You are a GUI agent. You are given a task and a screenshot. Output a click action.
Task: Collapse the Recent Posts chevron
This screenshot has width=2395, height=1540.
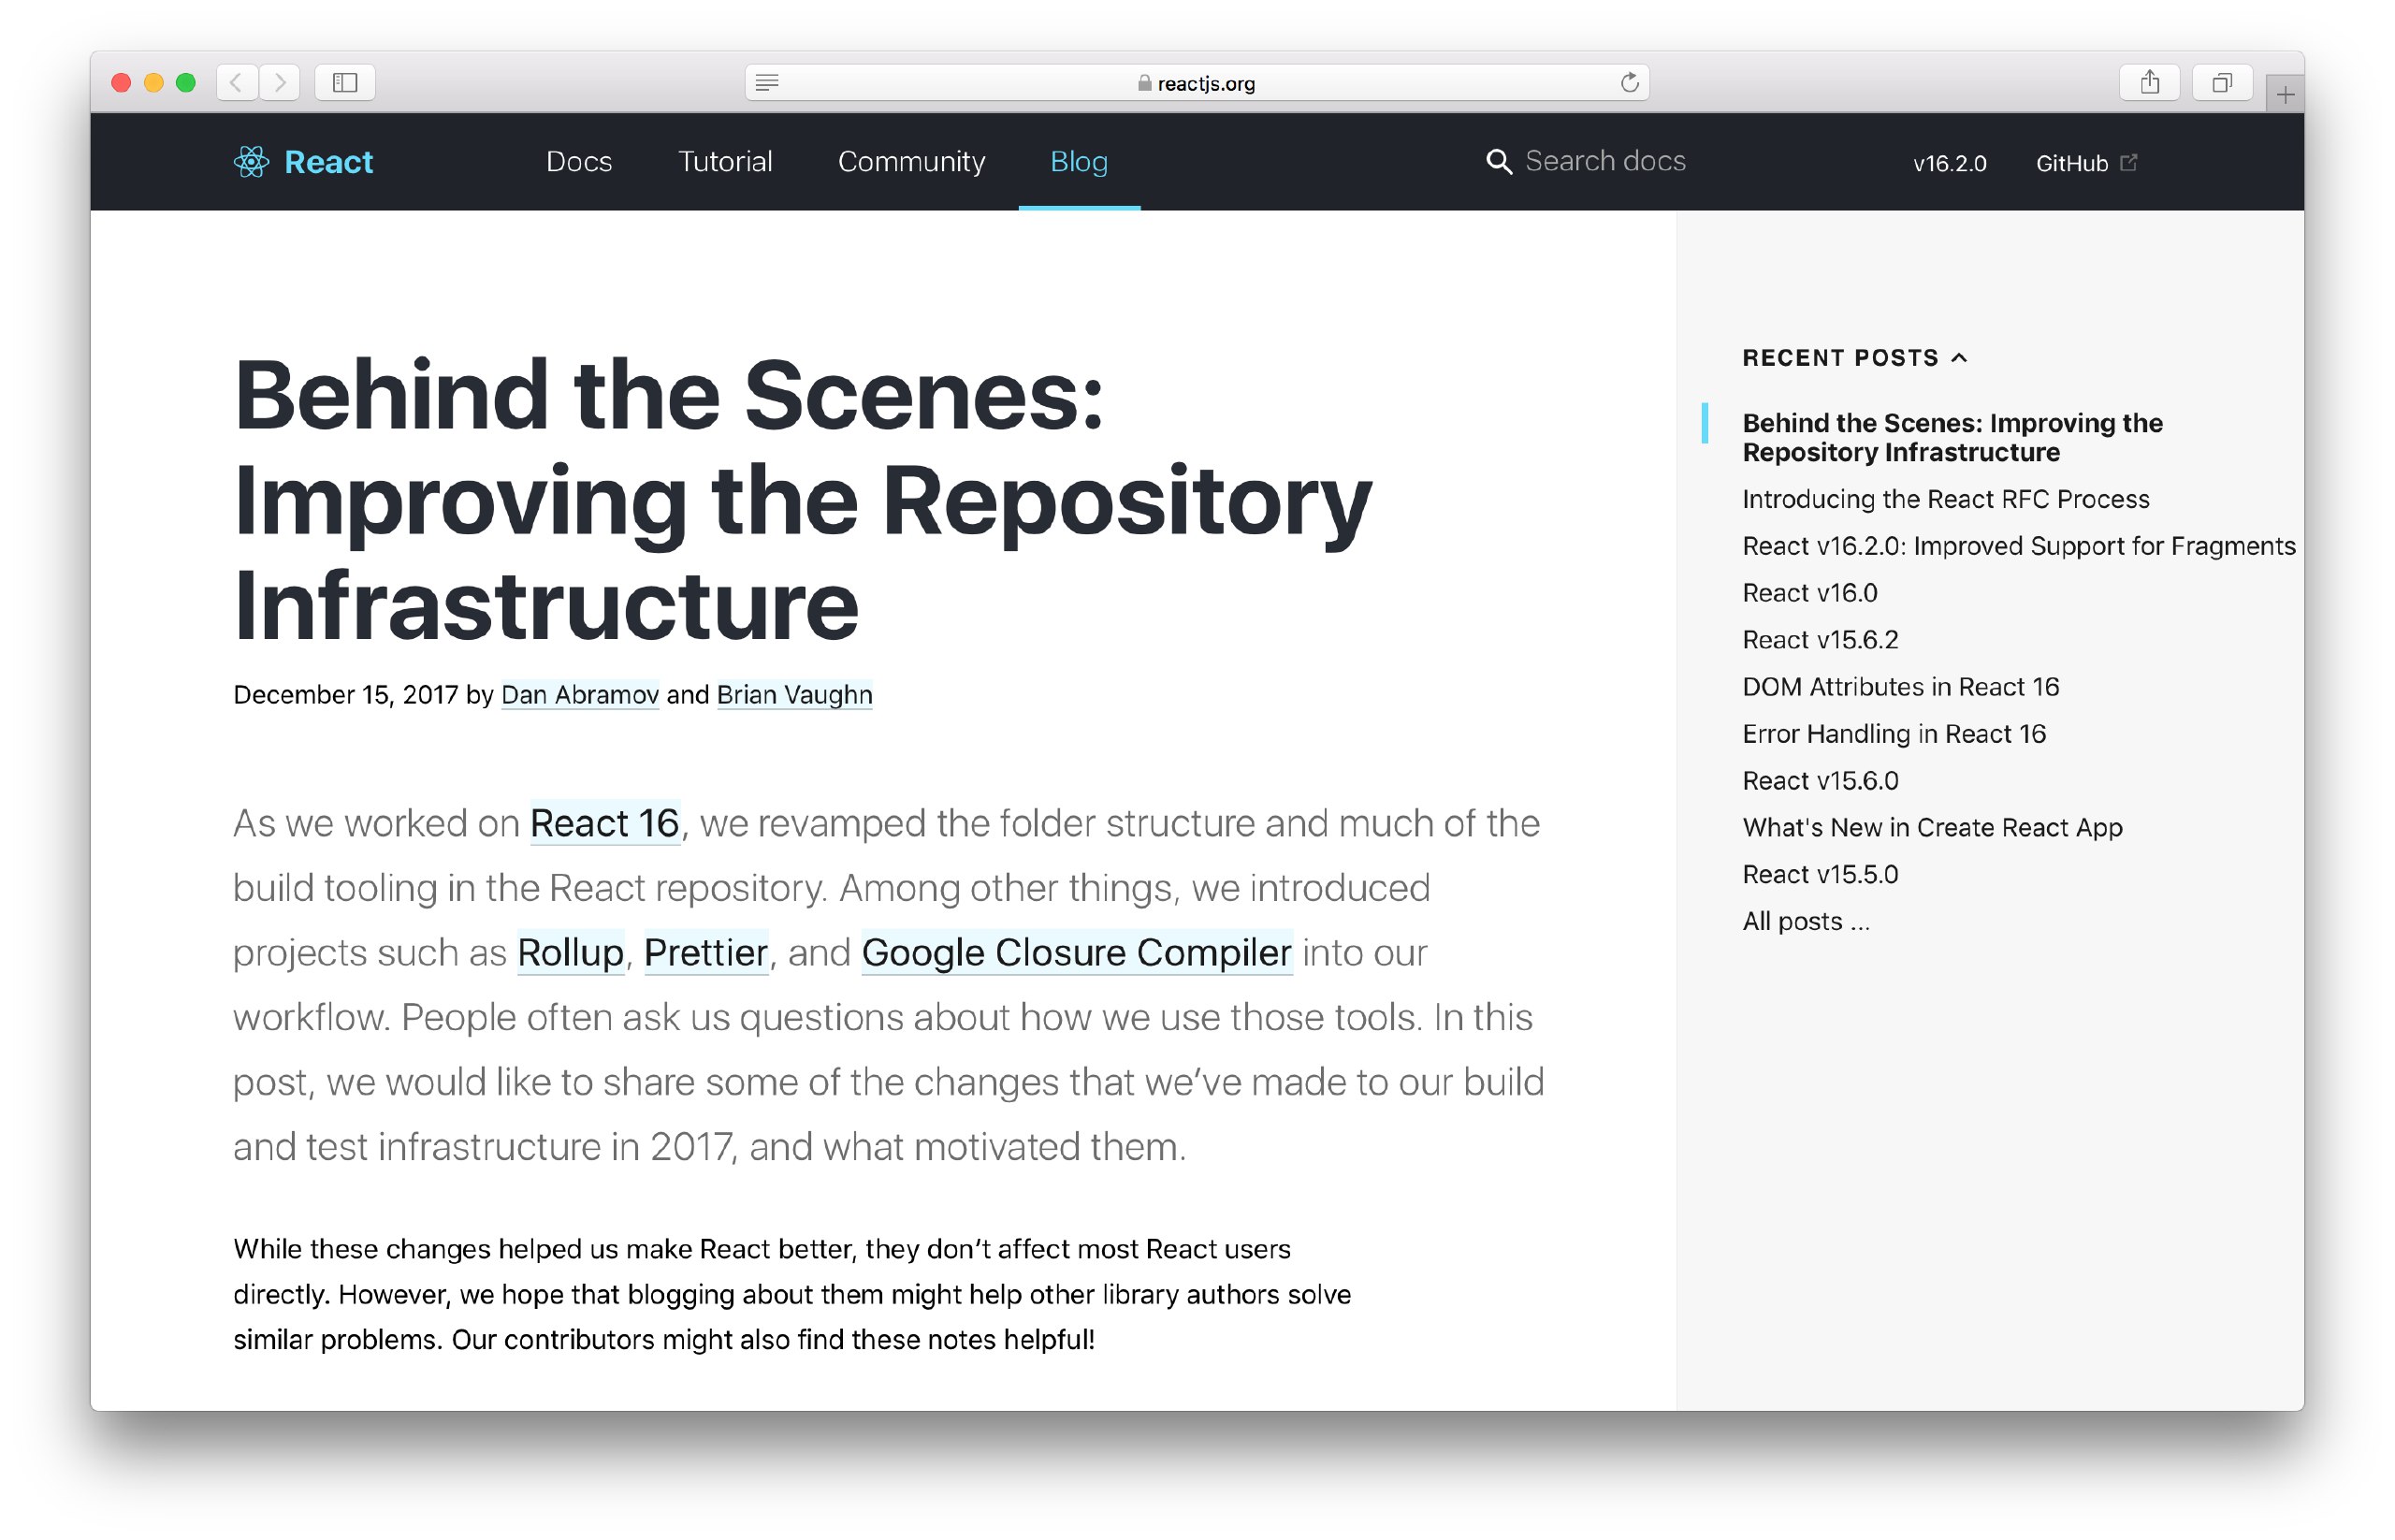pyautogui.click(x=1959, y=358)
